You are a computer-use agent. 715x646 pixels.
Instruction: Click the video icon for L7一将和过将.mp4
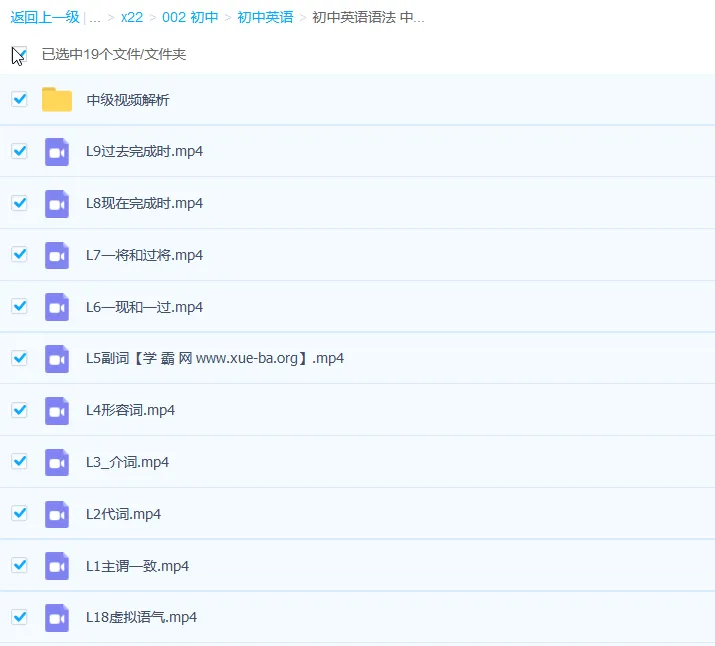57,255
